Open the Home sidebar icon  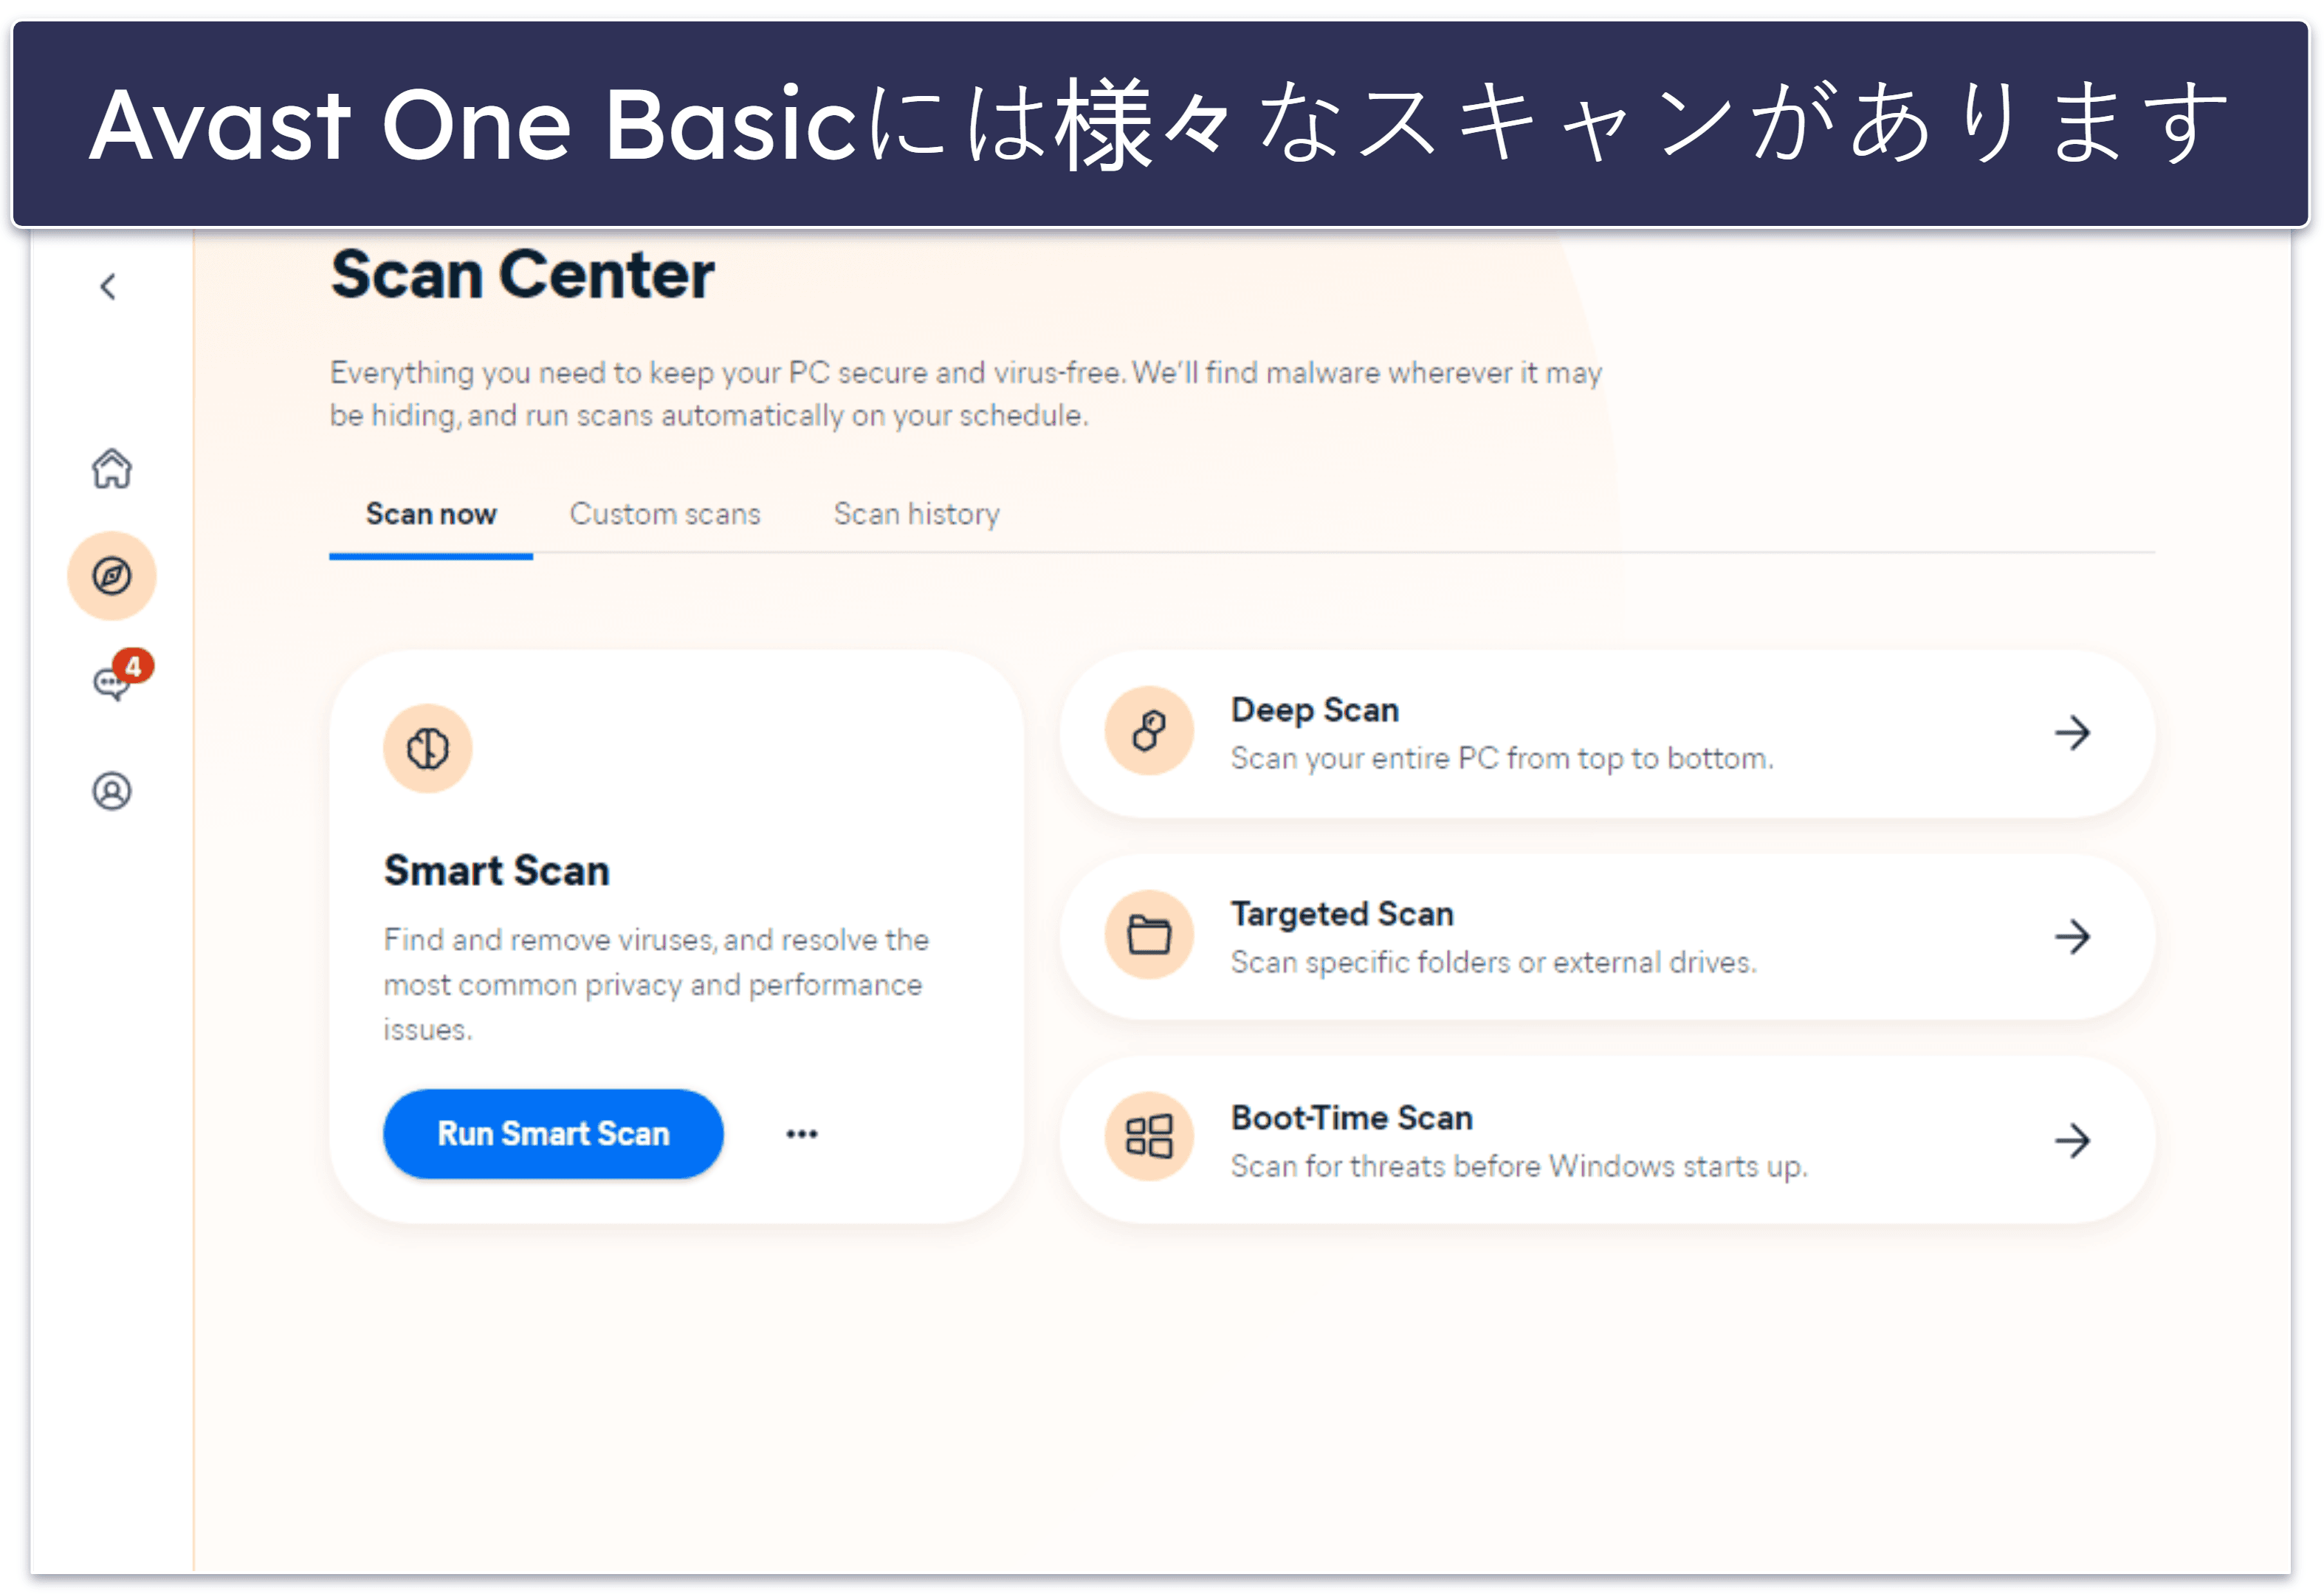(x=112, y=468)
